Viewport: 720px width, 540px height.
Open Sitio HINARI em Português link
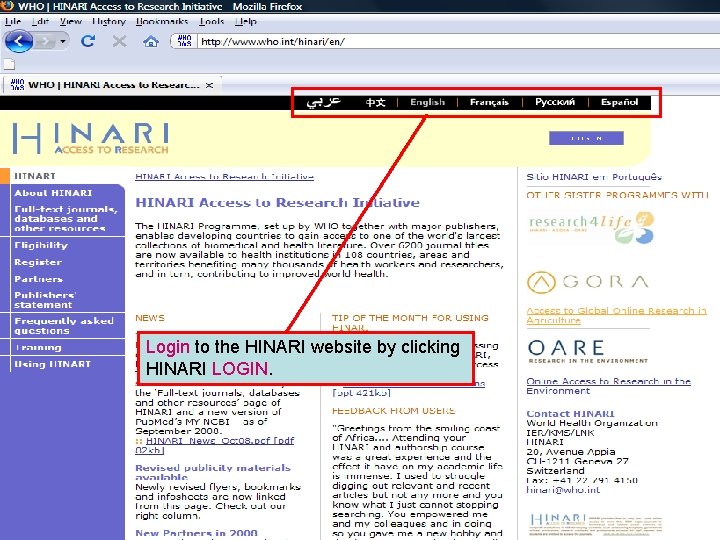[x=594, y=177]
